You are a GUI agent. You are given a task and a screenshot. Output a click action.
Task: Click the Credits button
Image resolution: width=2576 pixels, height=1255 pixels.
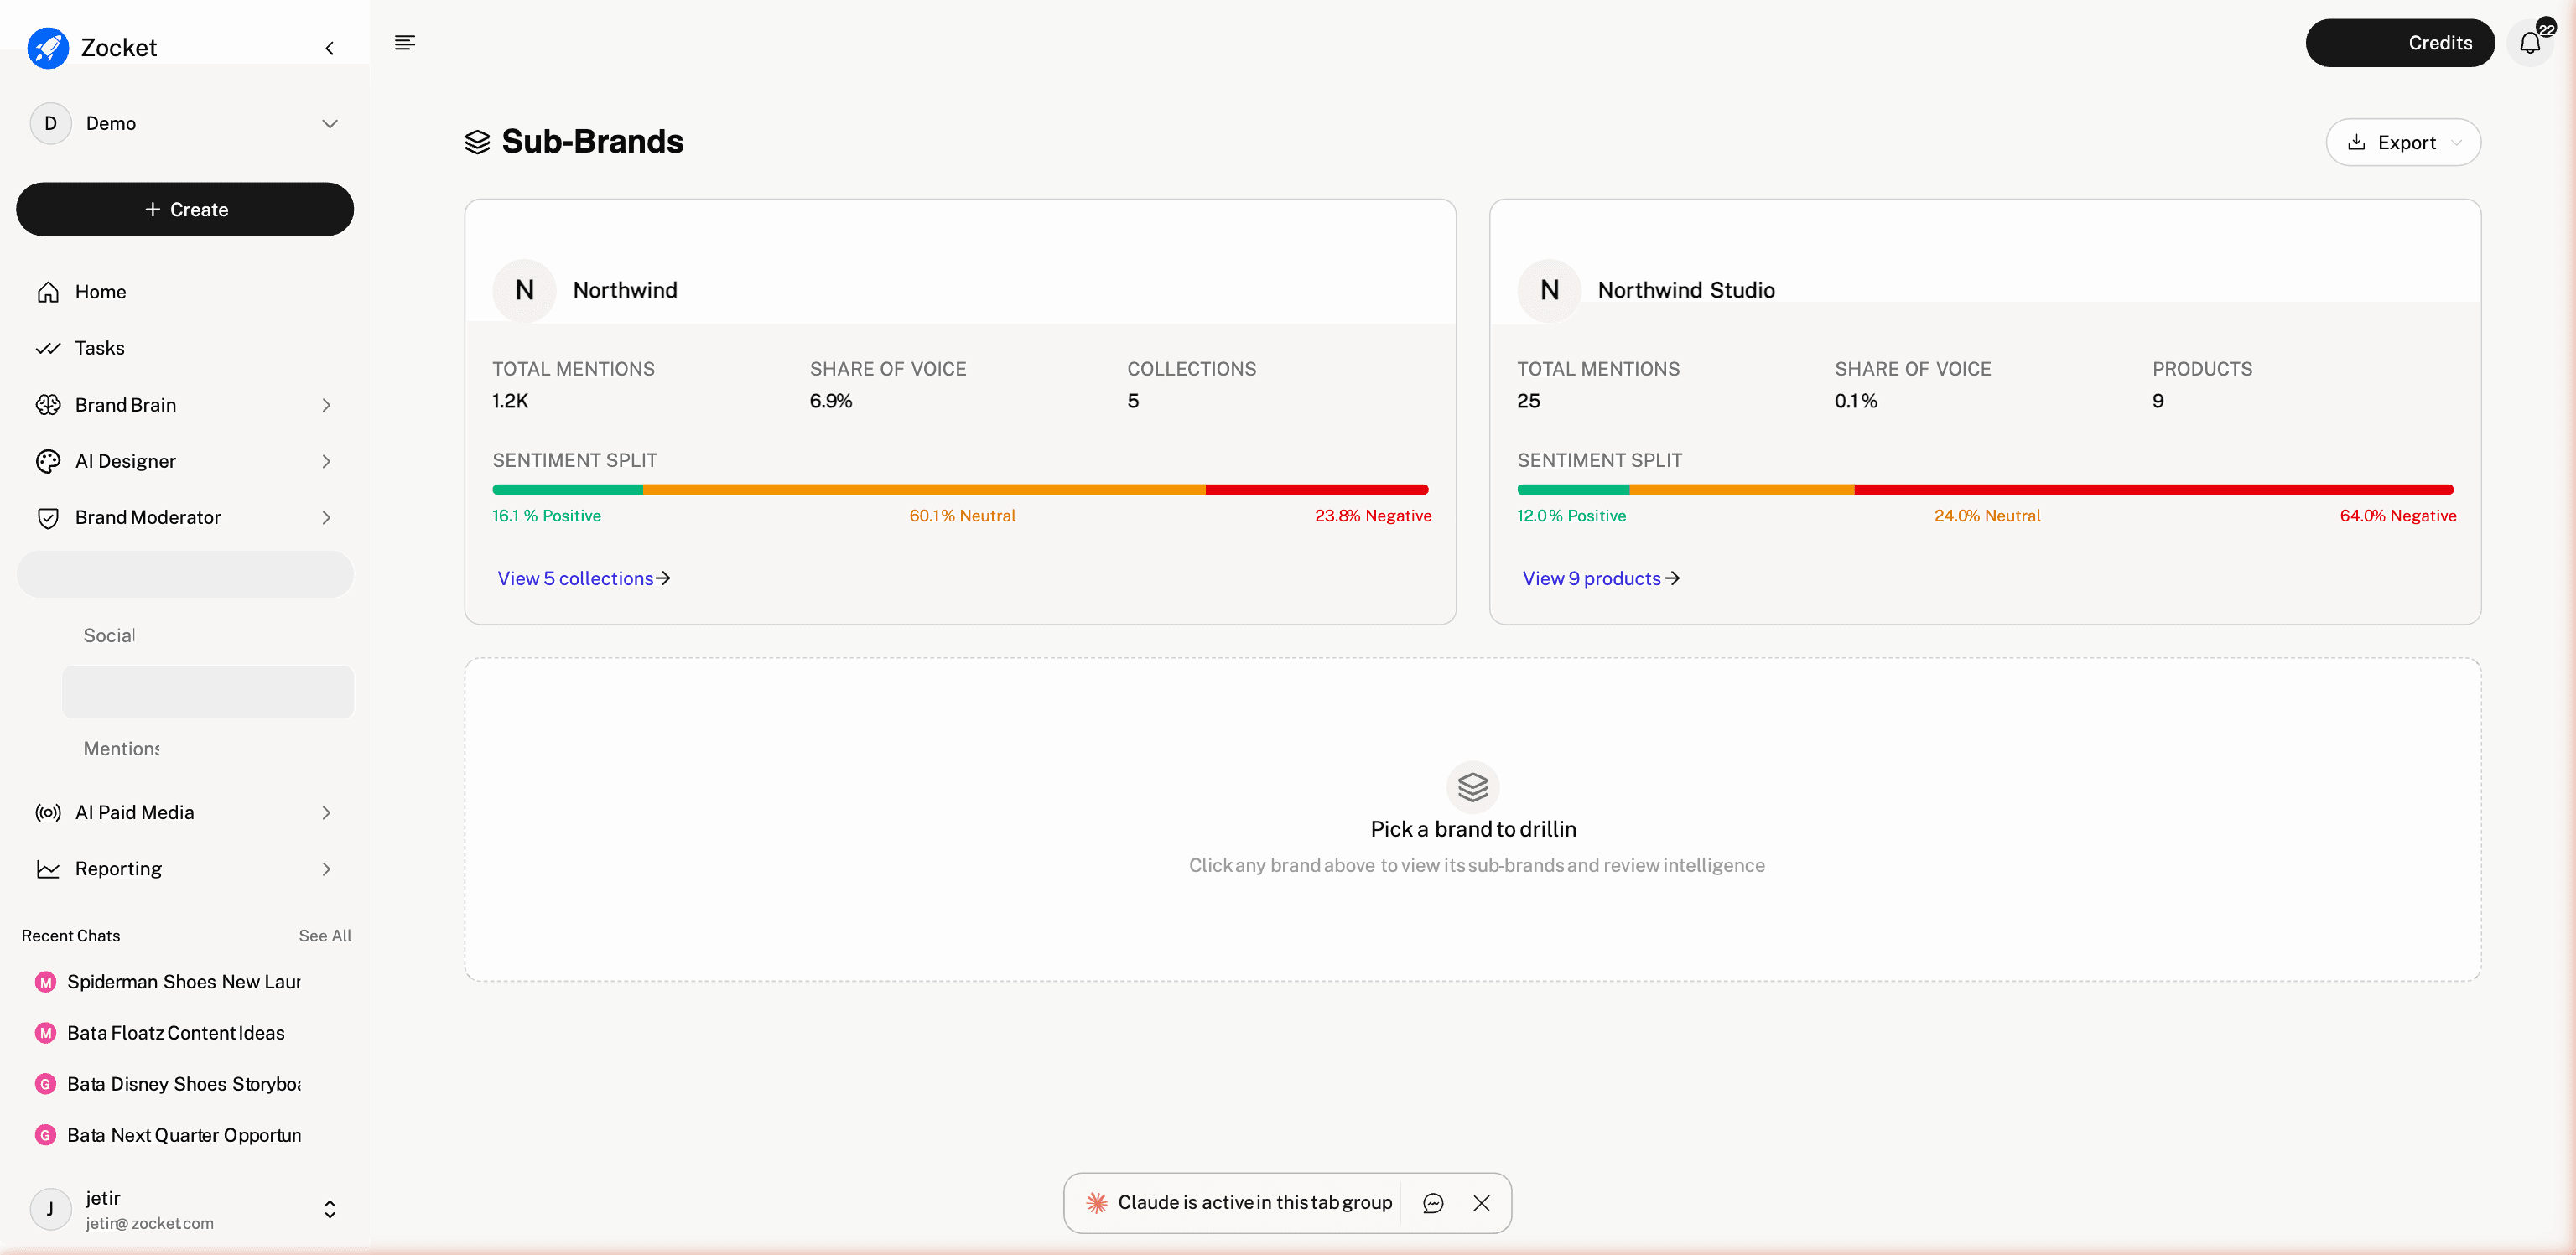click(2400, 43)
